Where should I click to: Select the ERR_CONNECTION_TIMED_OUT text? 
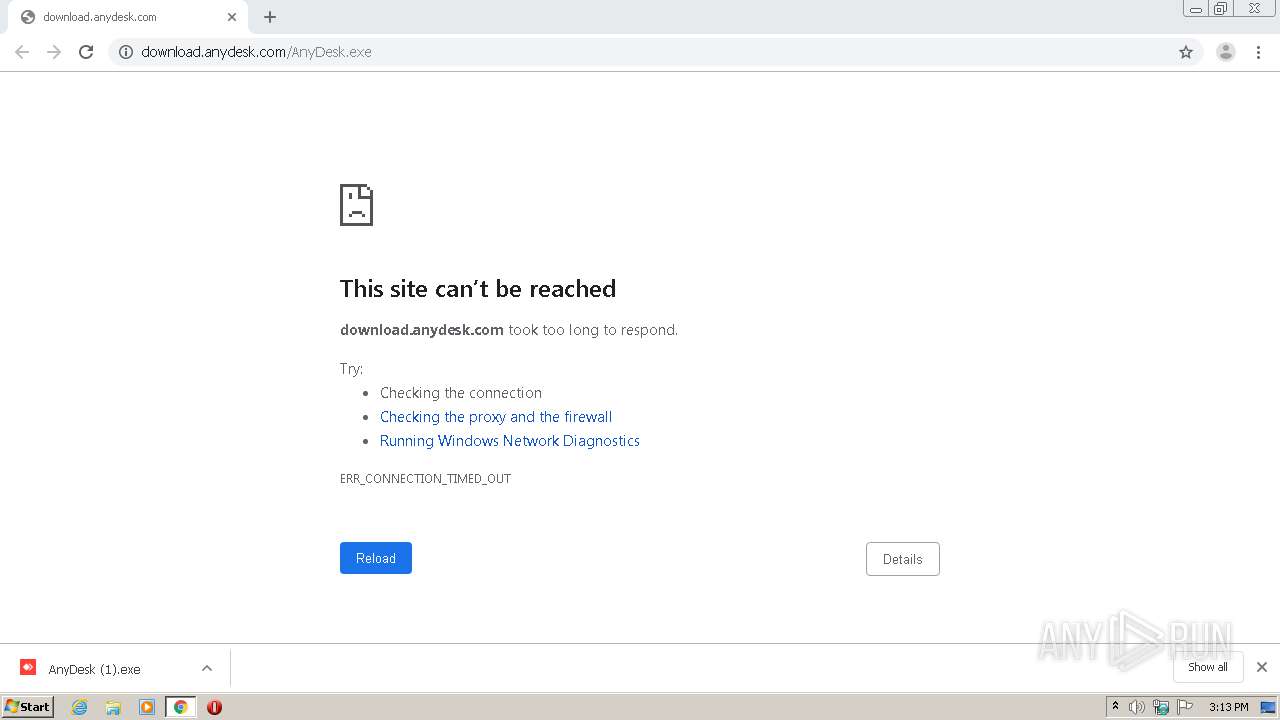tap(425, 479)
